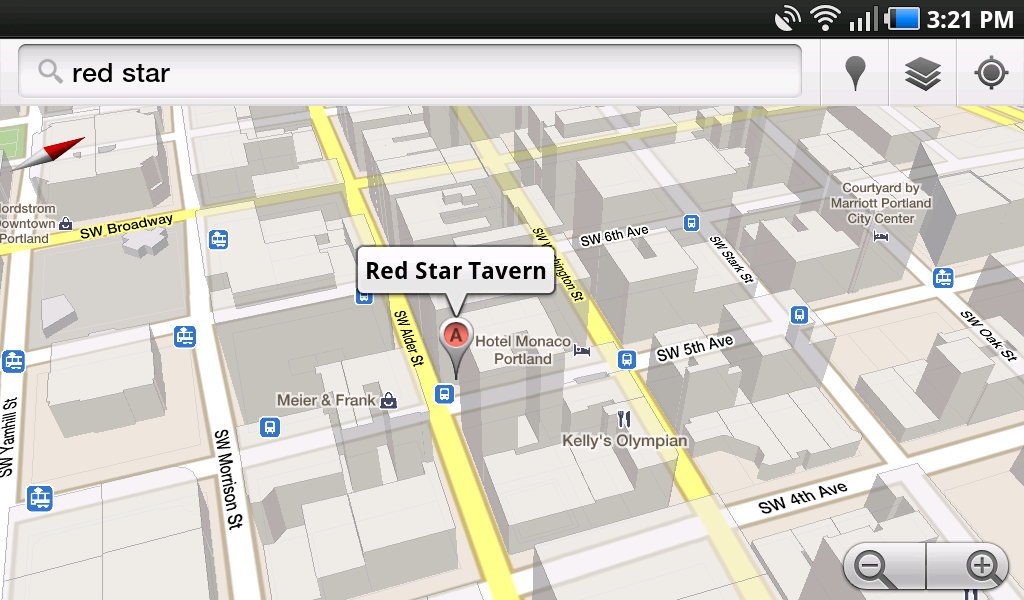This screenshot has width=1024, height=600.
Task: Center map on My Location
Action: pyautogui.click(x=991, y=72)
